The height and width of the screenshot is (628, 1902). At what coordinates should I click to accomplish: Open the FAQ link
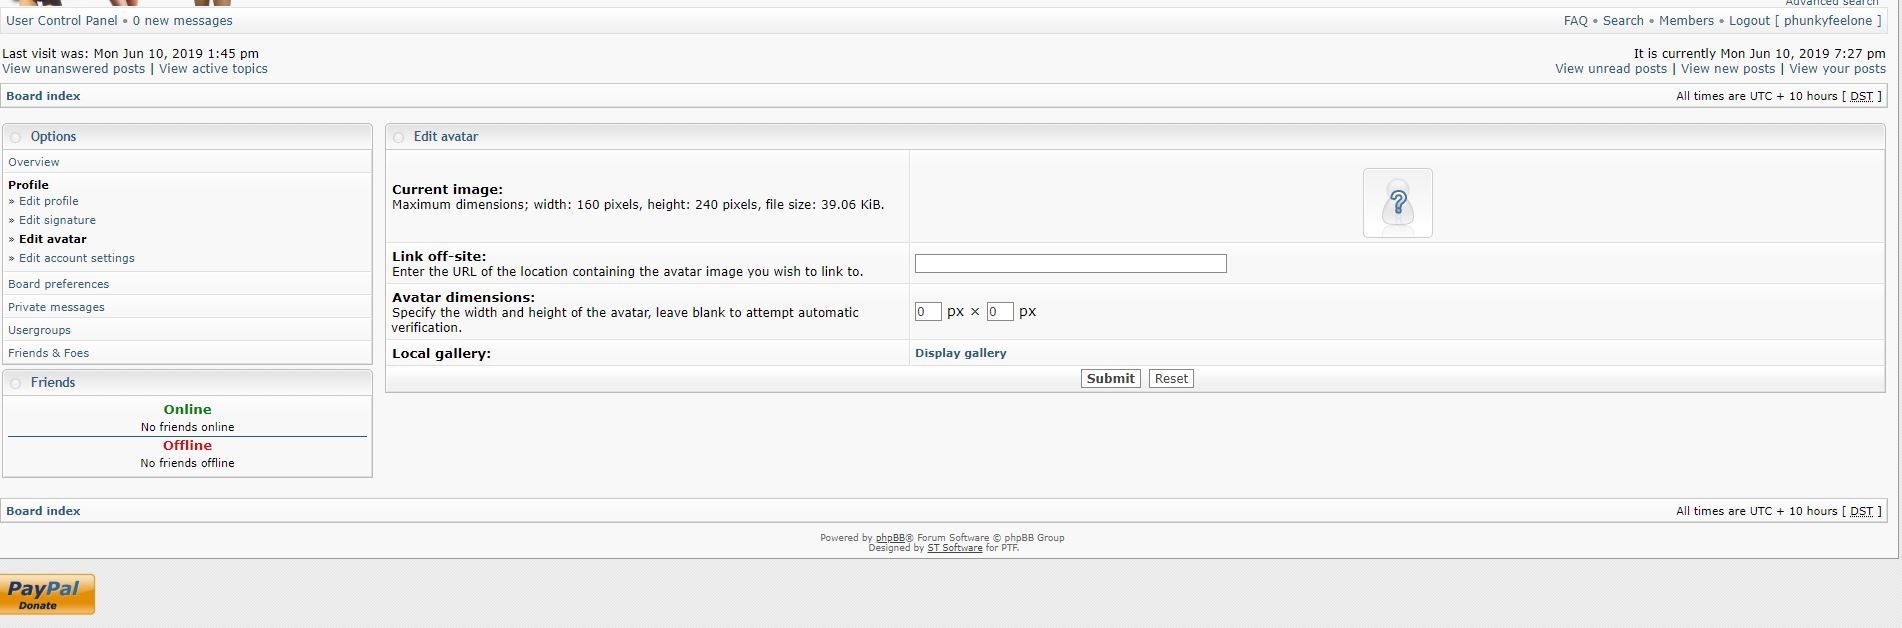click(1575, 21)
